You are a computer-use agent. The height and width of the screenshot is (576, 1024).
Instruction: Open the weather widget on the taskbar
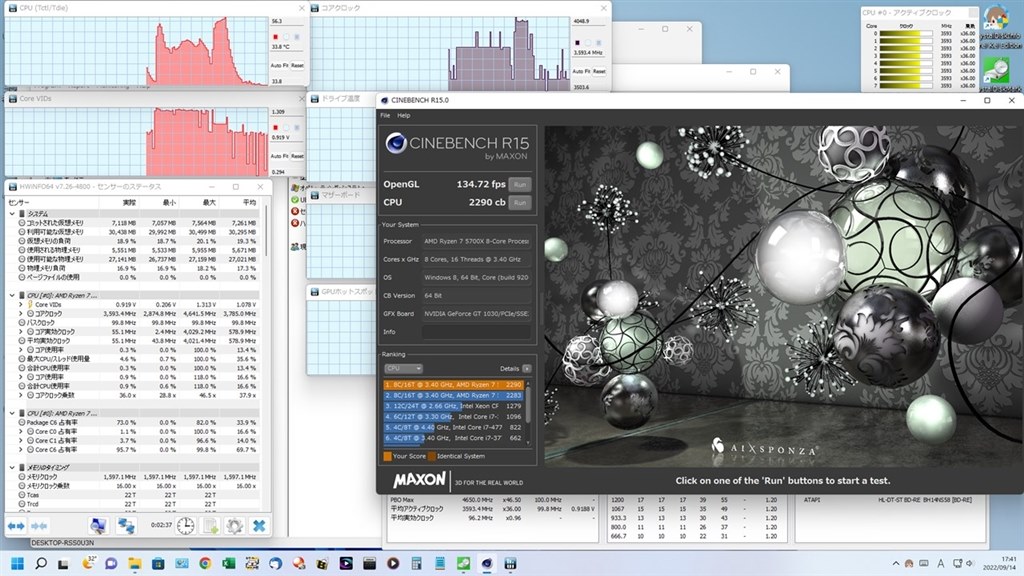click(x=88, y=563)
